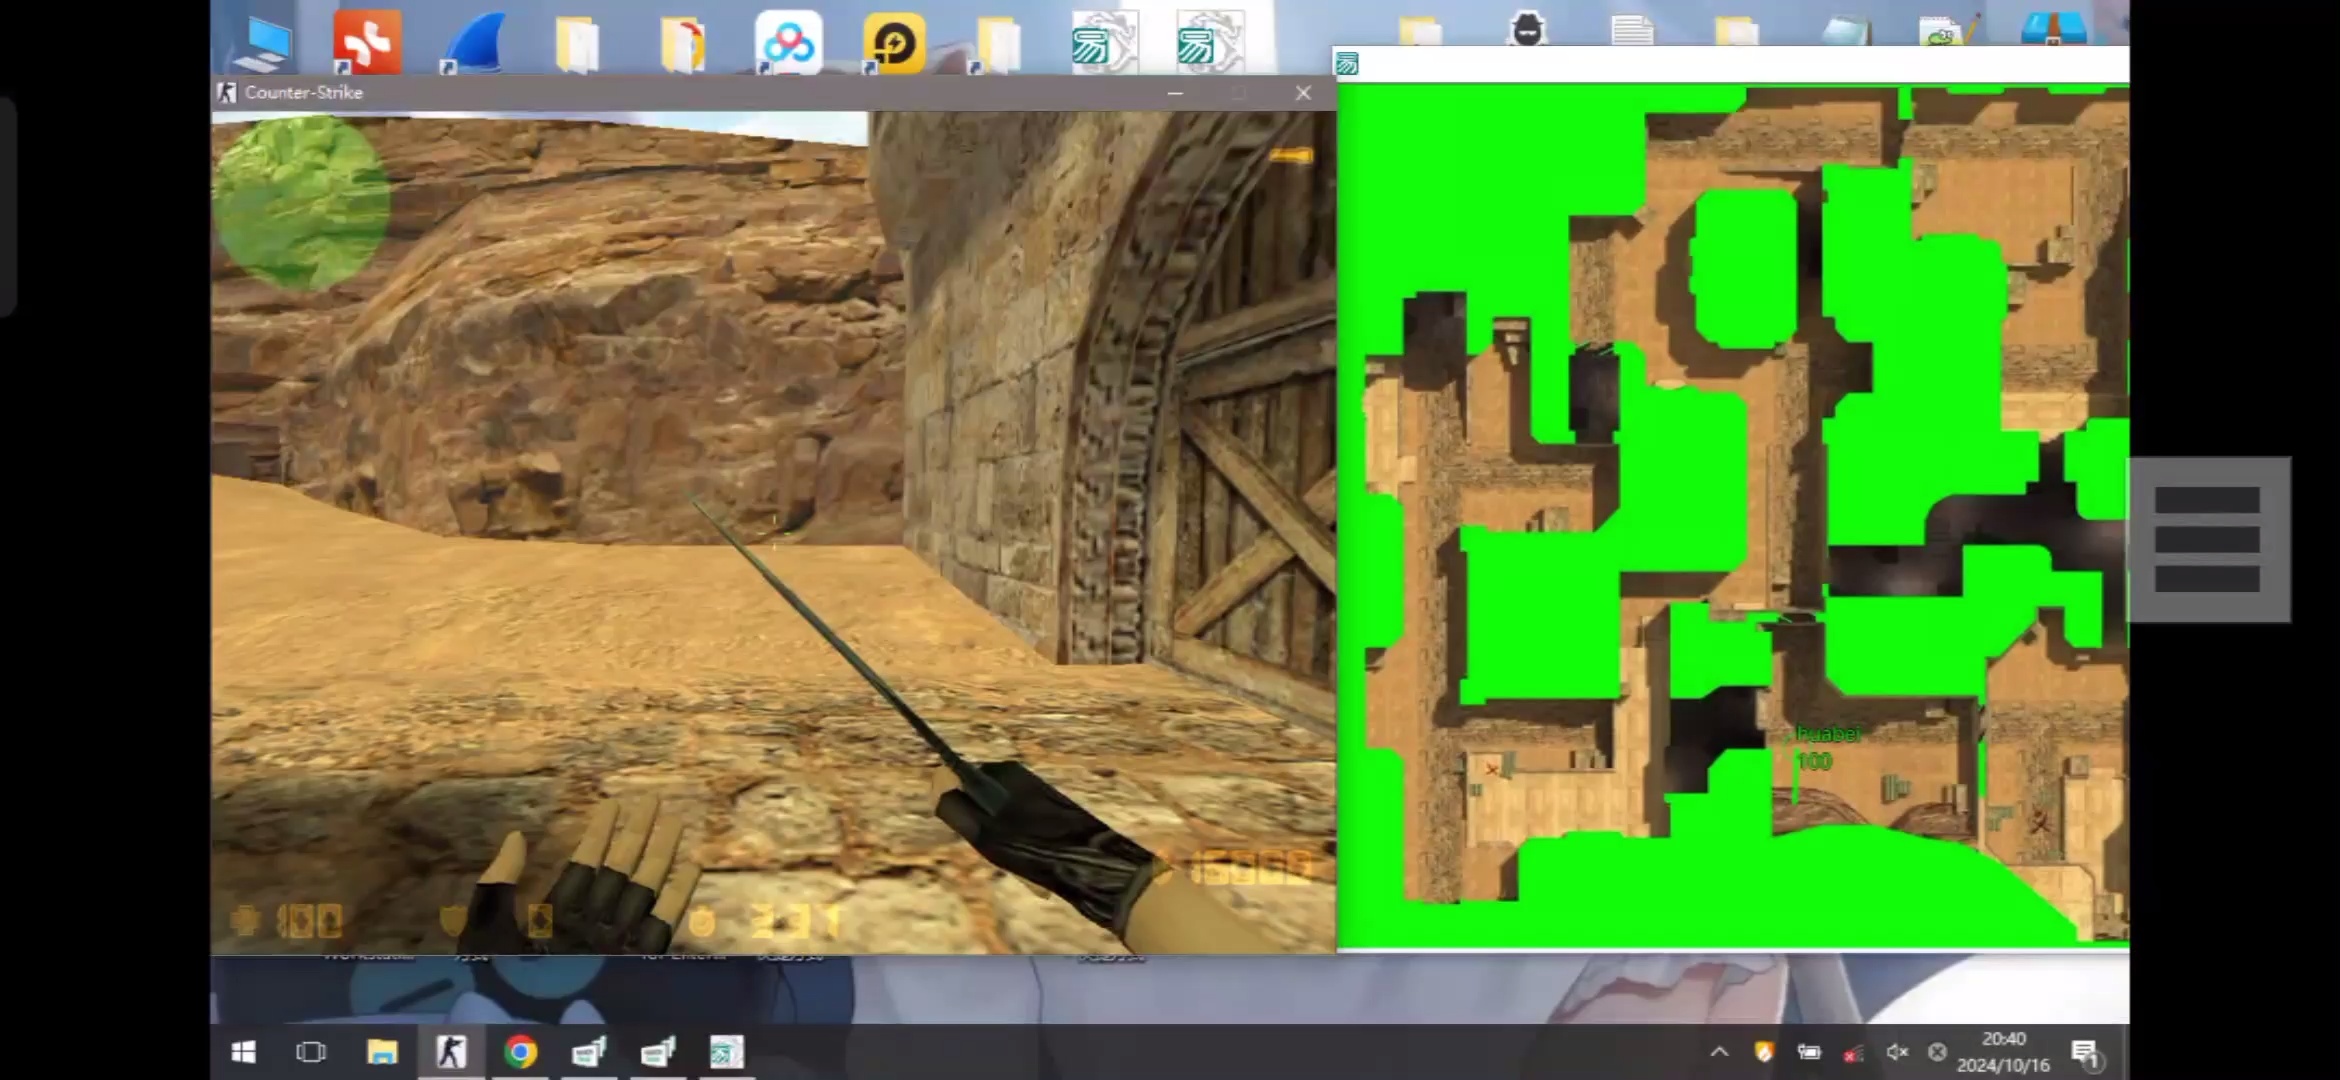Open the Baidu Netdisk desktop shortcut
This screenshot has width=2340, height=1080.
tap(789, 43)
